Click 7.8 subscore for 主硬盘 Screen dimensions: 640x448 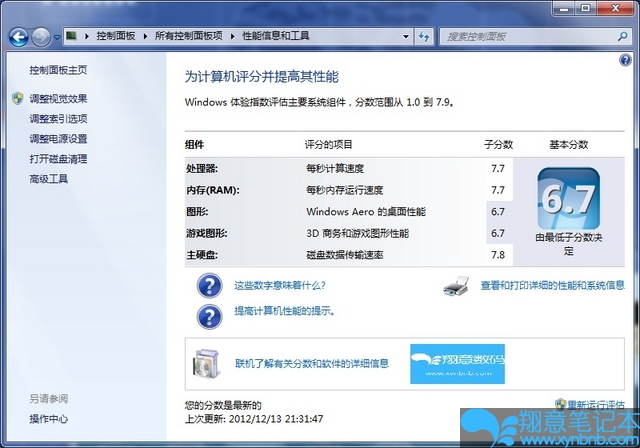498,255
